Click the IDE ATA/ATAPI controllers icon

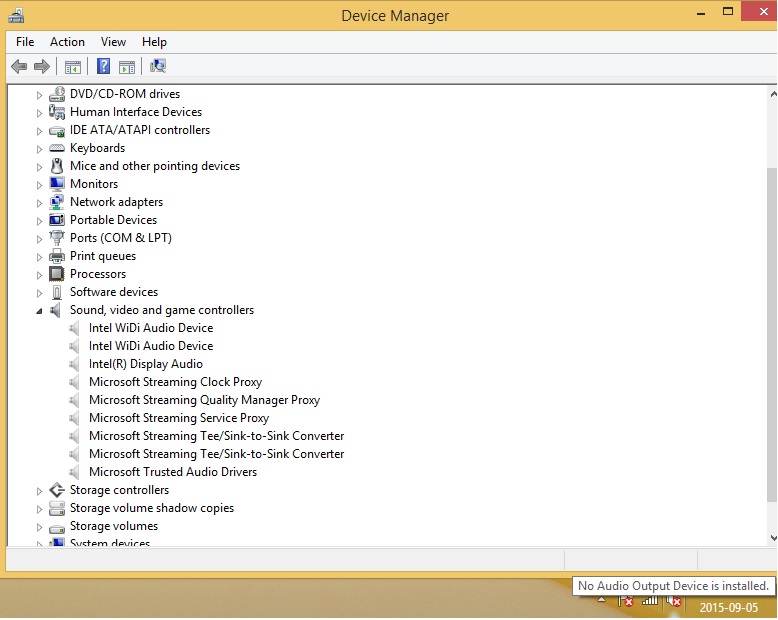click(x=57, y=131)
